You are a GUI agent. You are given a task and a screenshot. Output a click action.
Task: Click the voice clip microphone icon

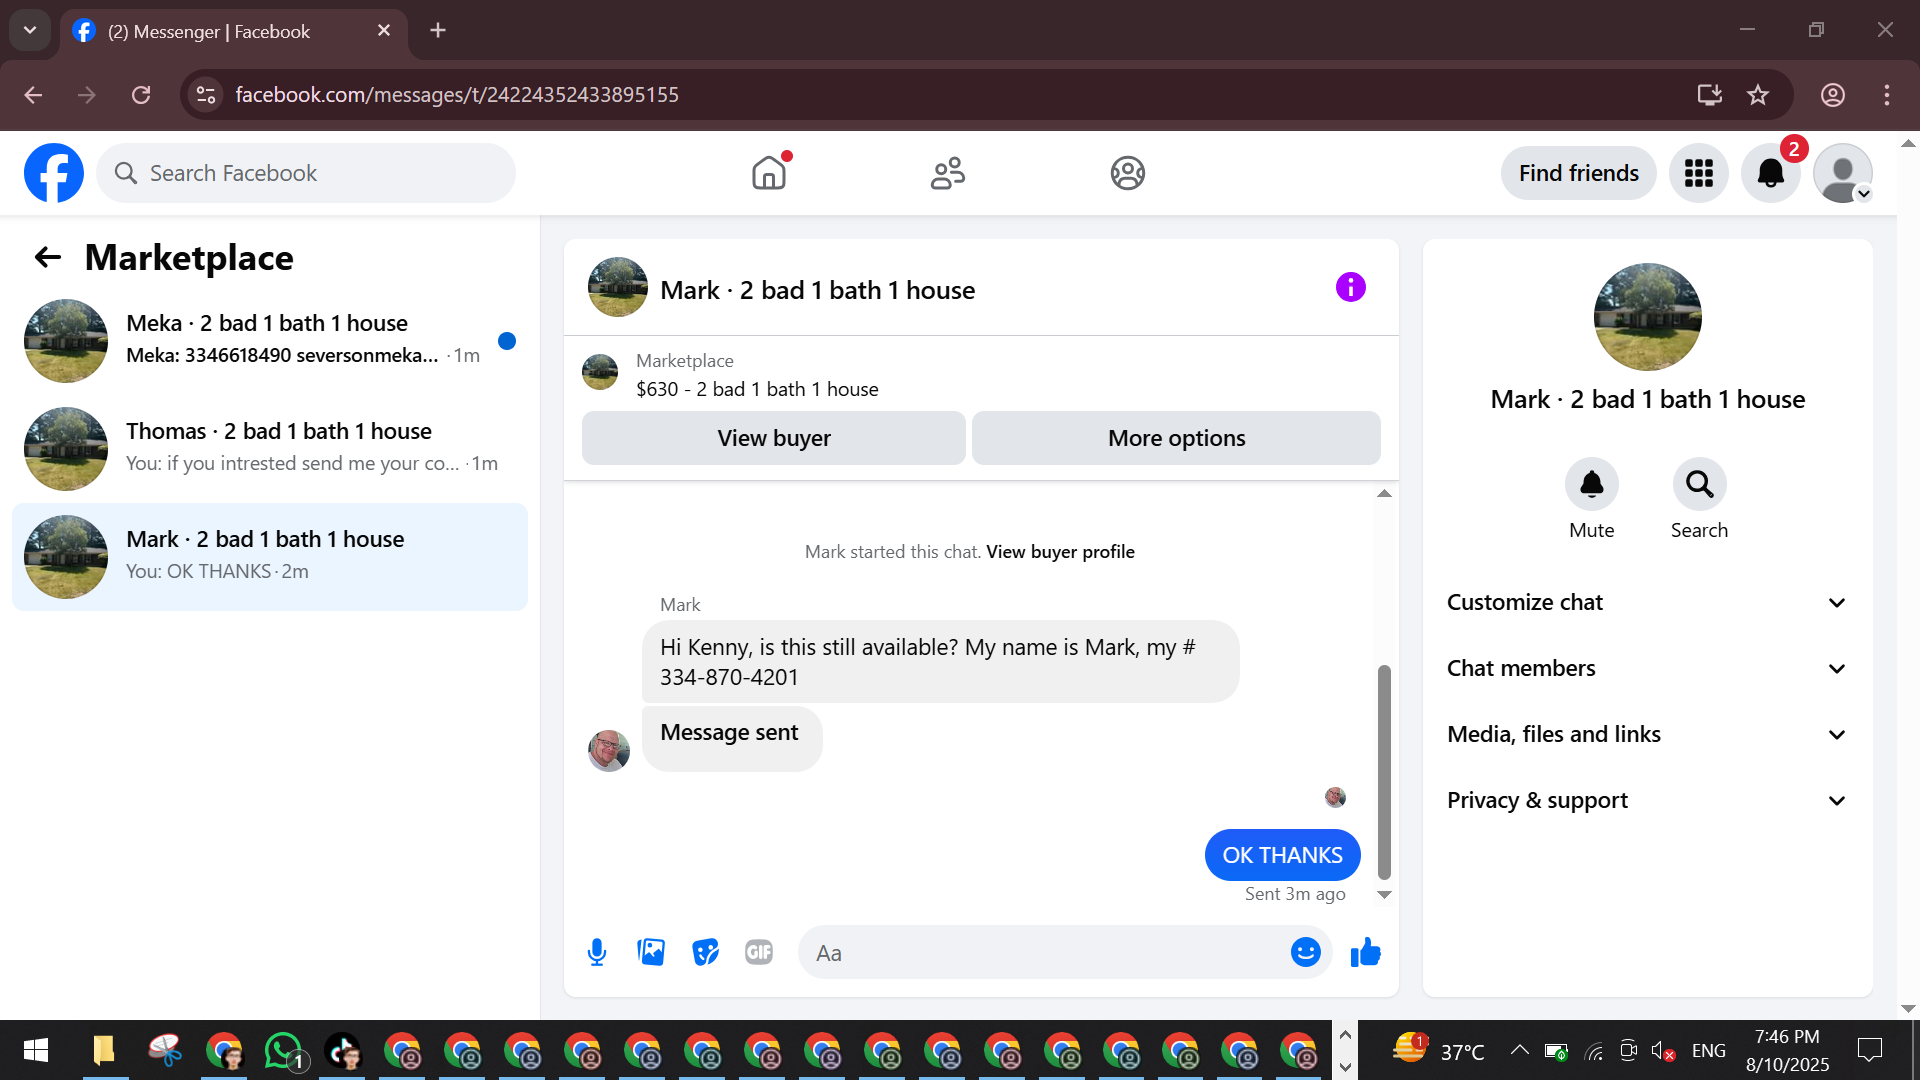[597, 952]
